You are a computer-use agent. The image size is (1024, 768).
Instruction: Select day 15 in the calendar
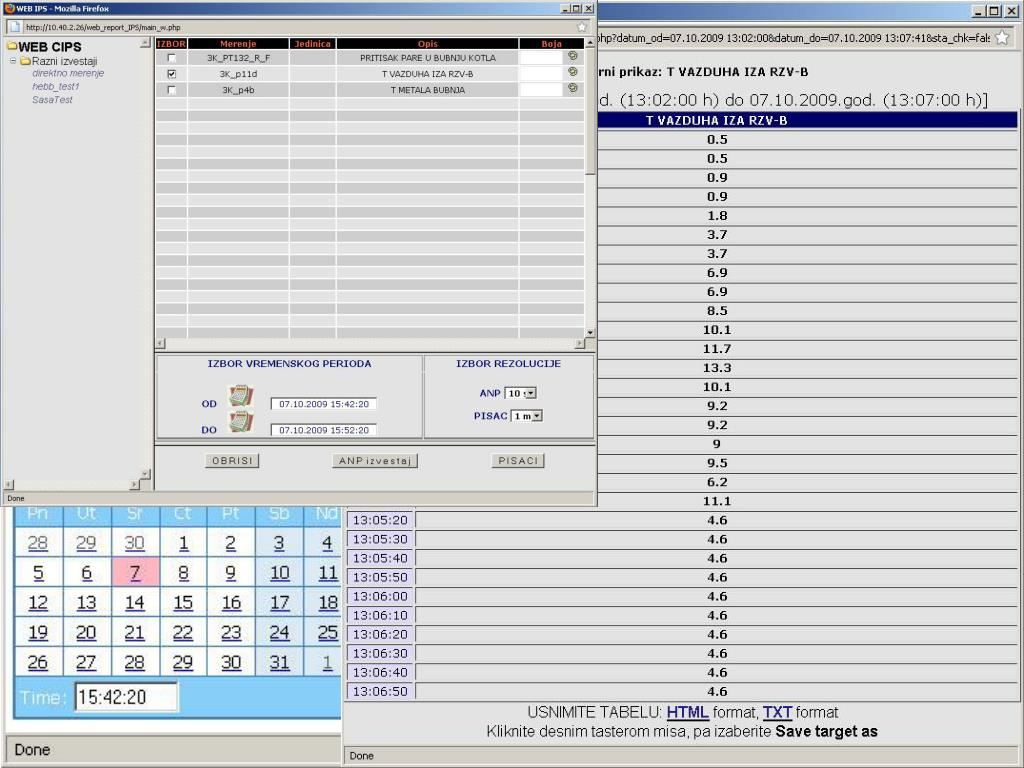(x=184, y=602)
